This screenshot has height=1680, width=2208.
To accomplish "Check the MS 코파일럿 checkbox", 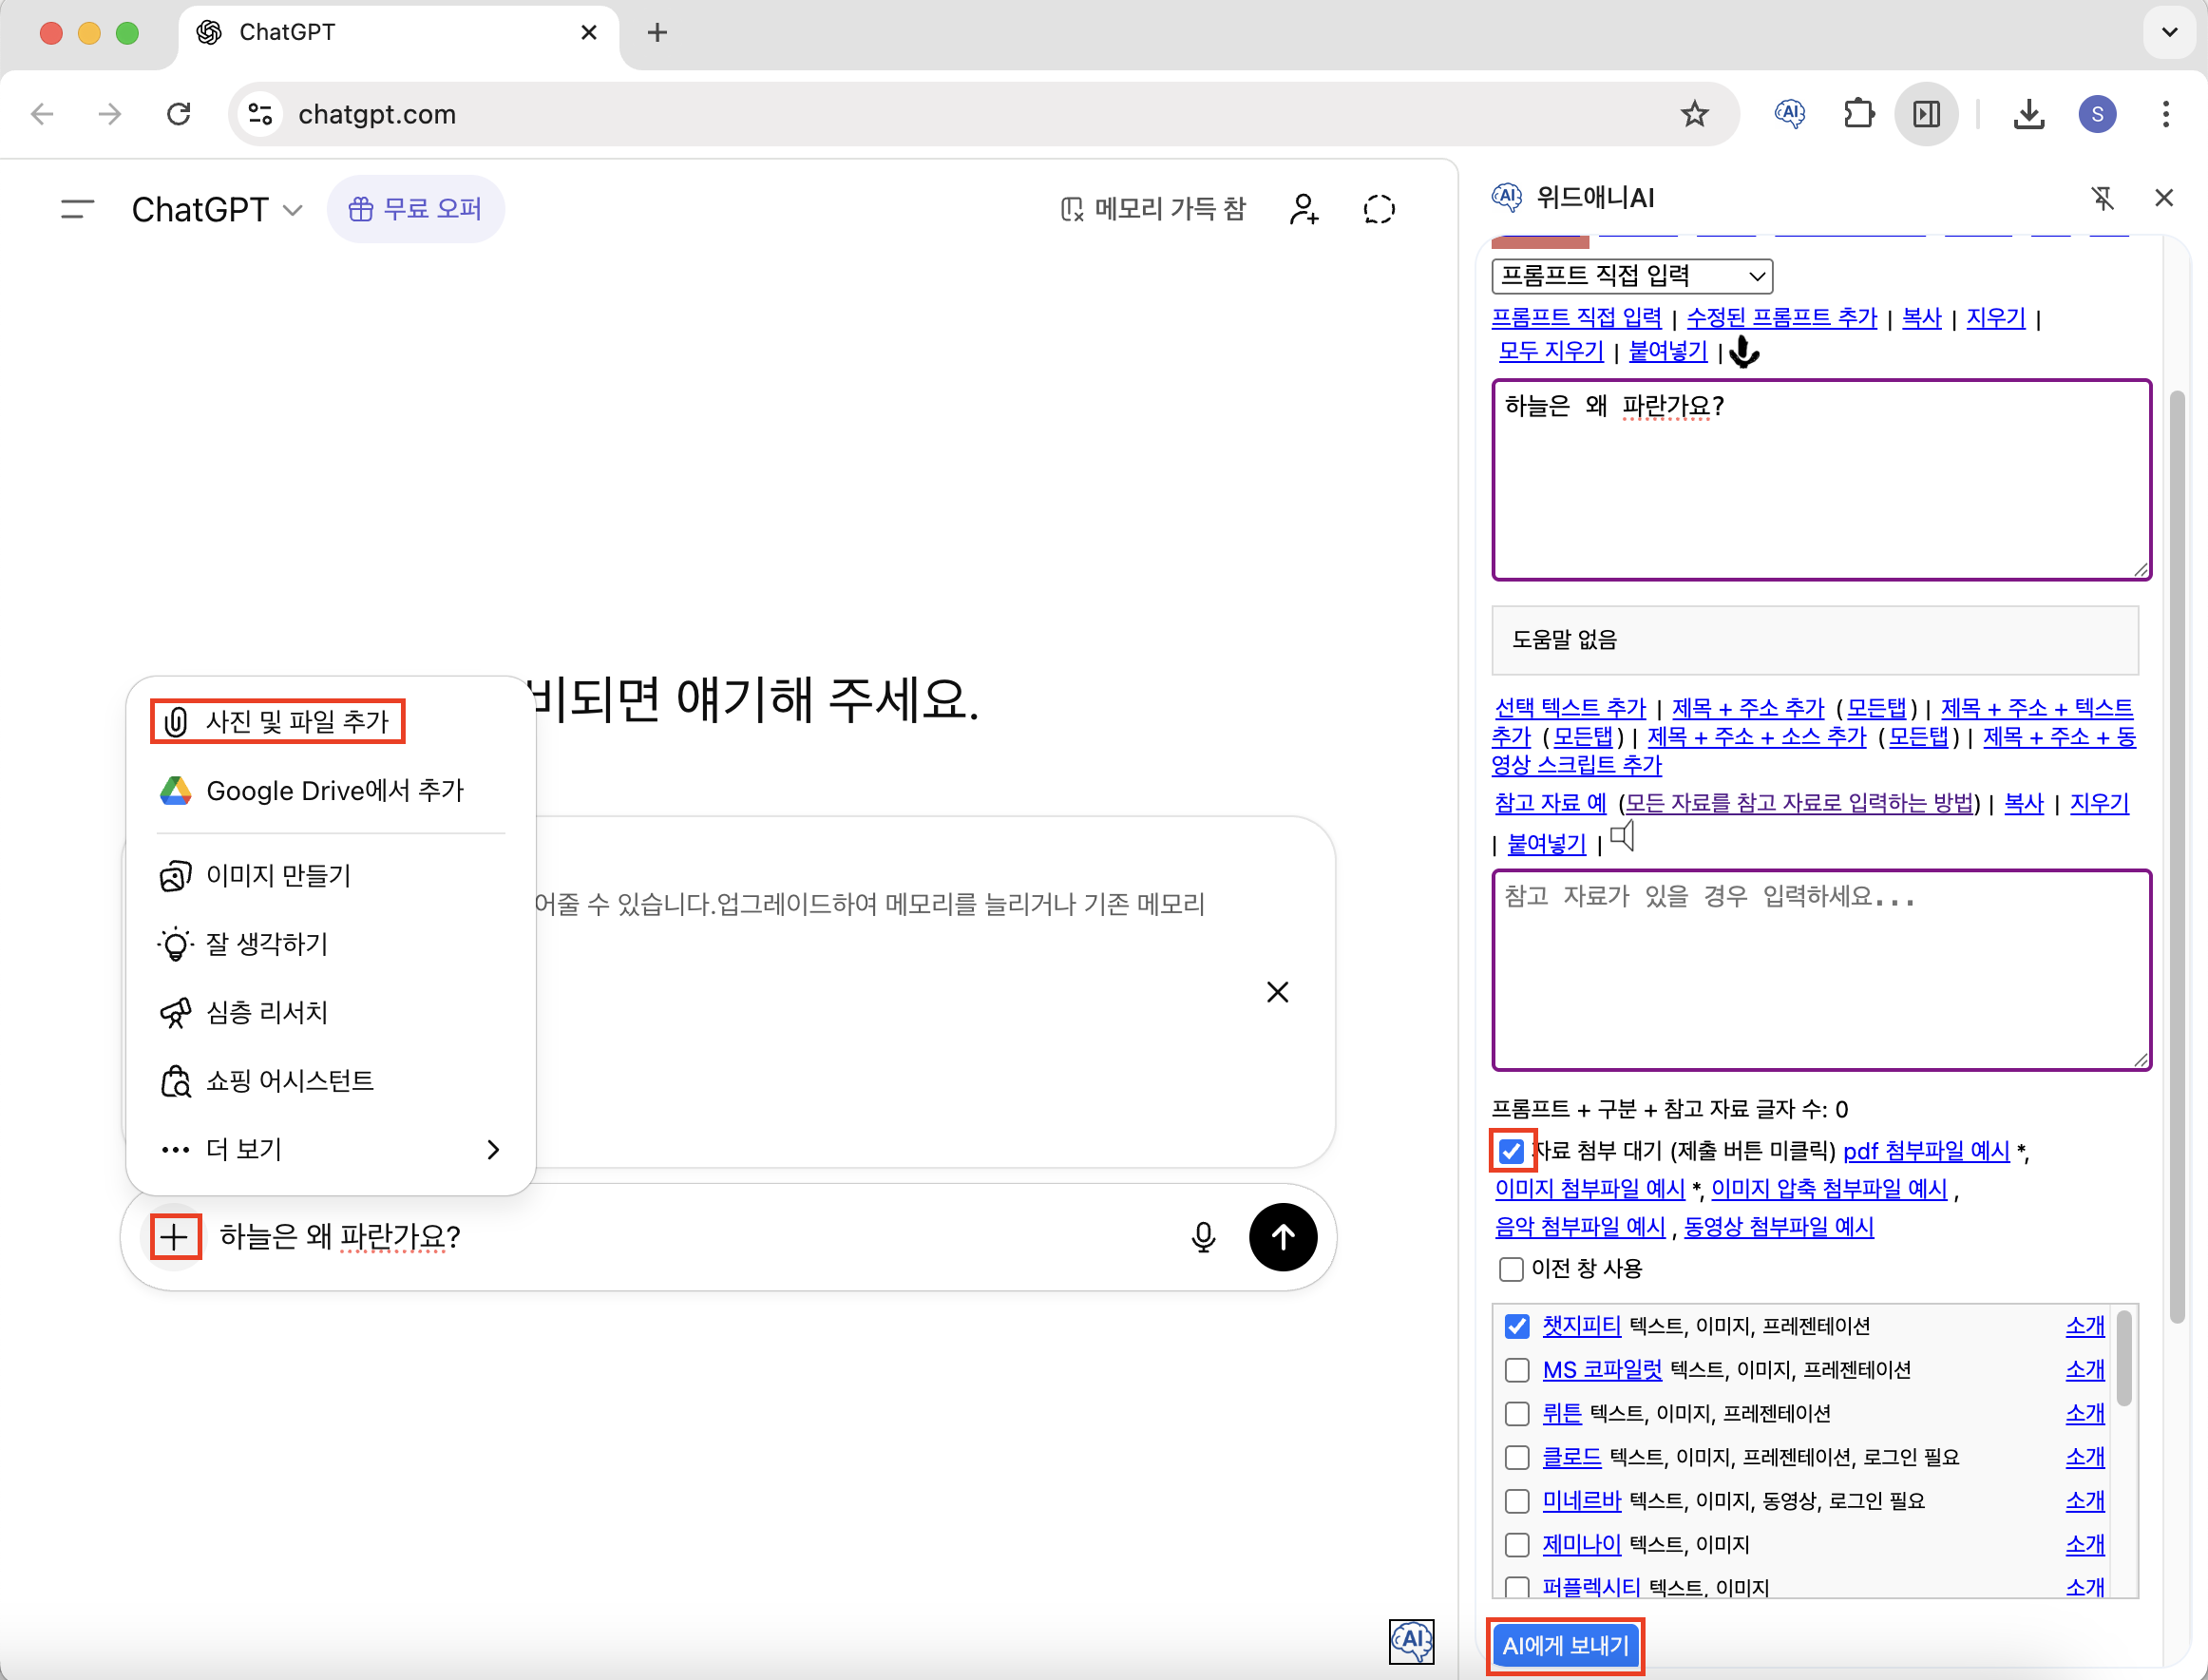I will point(1517,1369).
